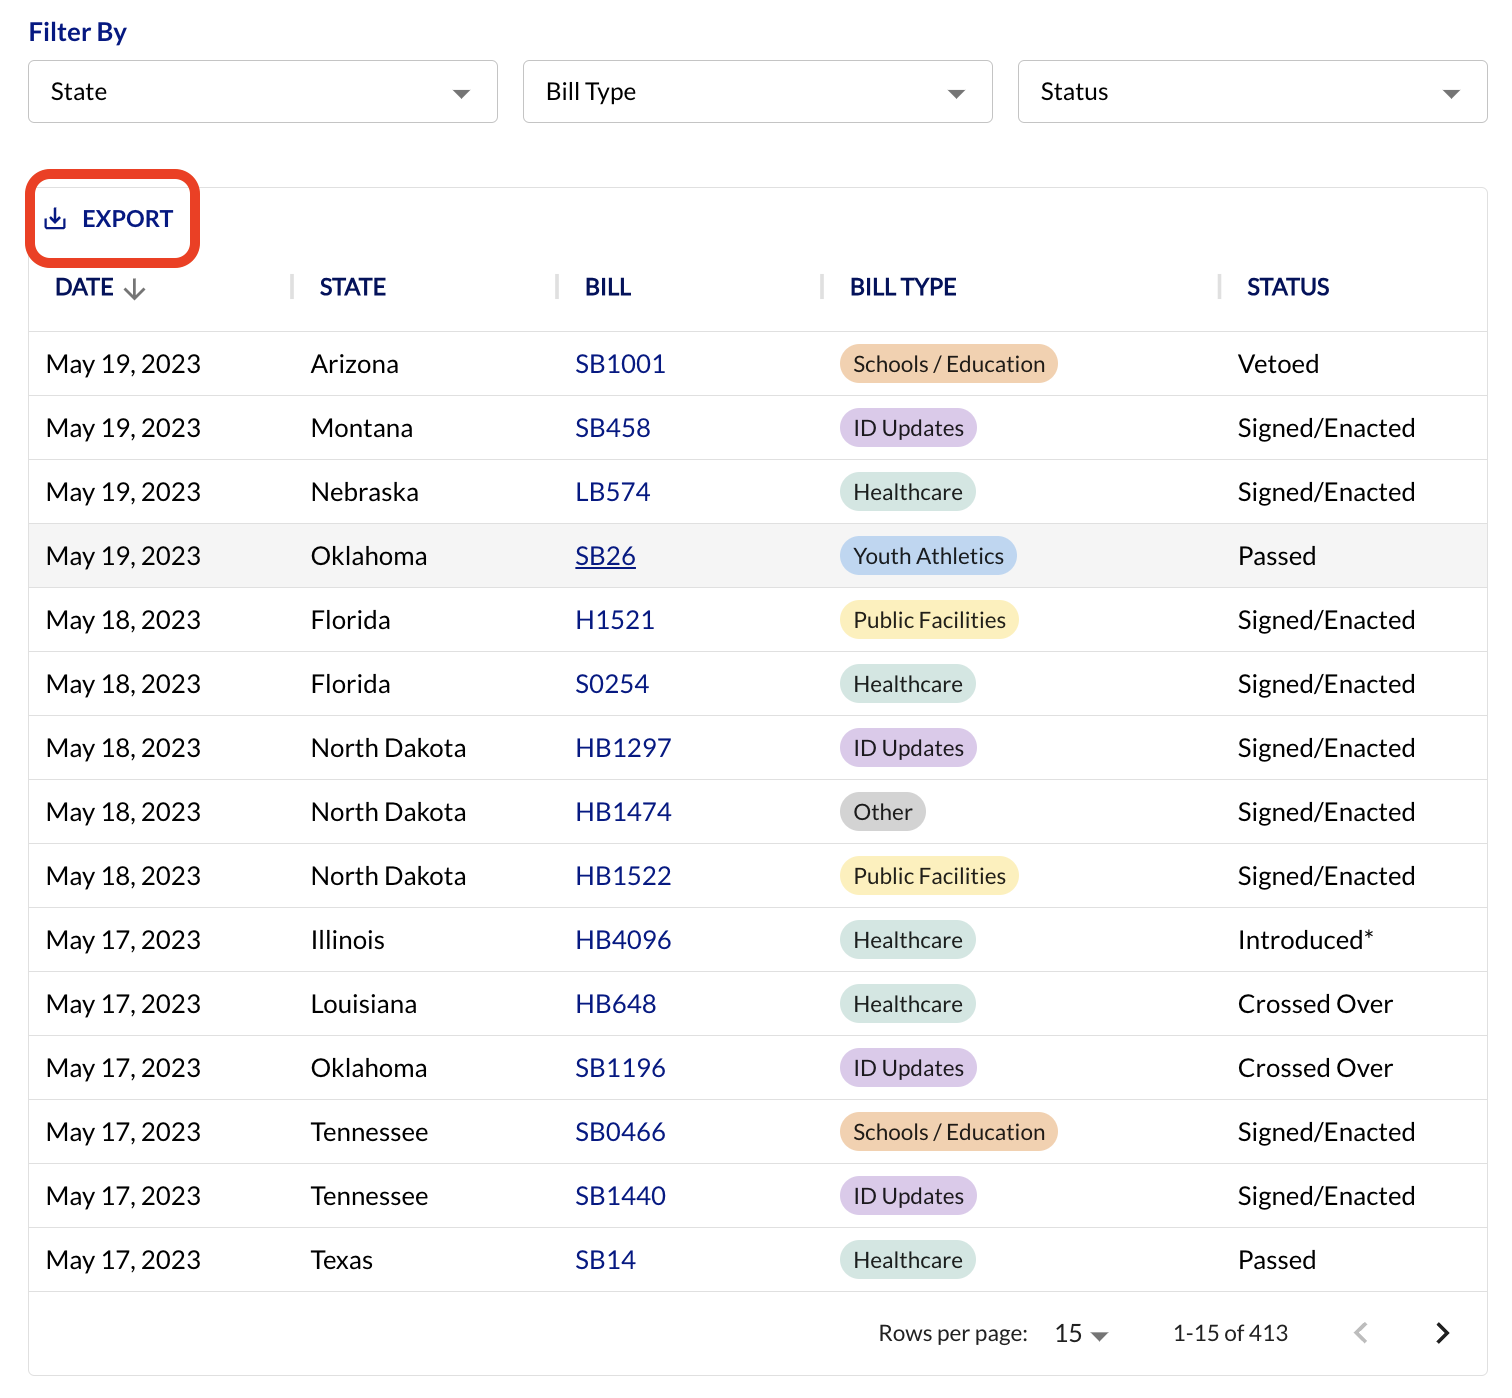The width and height of the screenshot is (1512, 1398).
Task: Open Arizona bill SB1001
Action: coord(620,363)
